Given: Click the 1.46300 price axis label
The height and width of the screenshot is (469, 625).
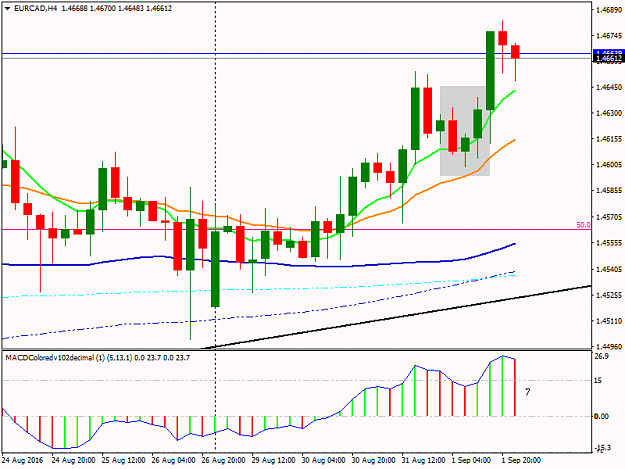Looking at the screenshot, I should tap(609, 113).
